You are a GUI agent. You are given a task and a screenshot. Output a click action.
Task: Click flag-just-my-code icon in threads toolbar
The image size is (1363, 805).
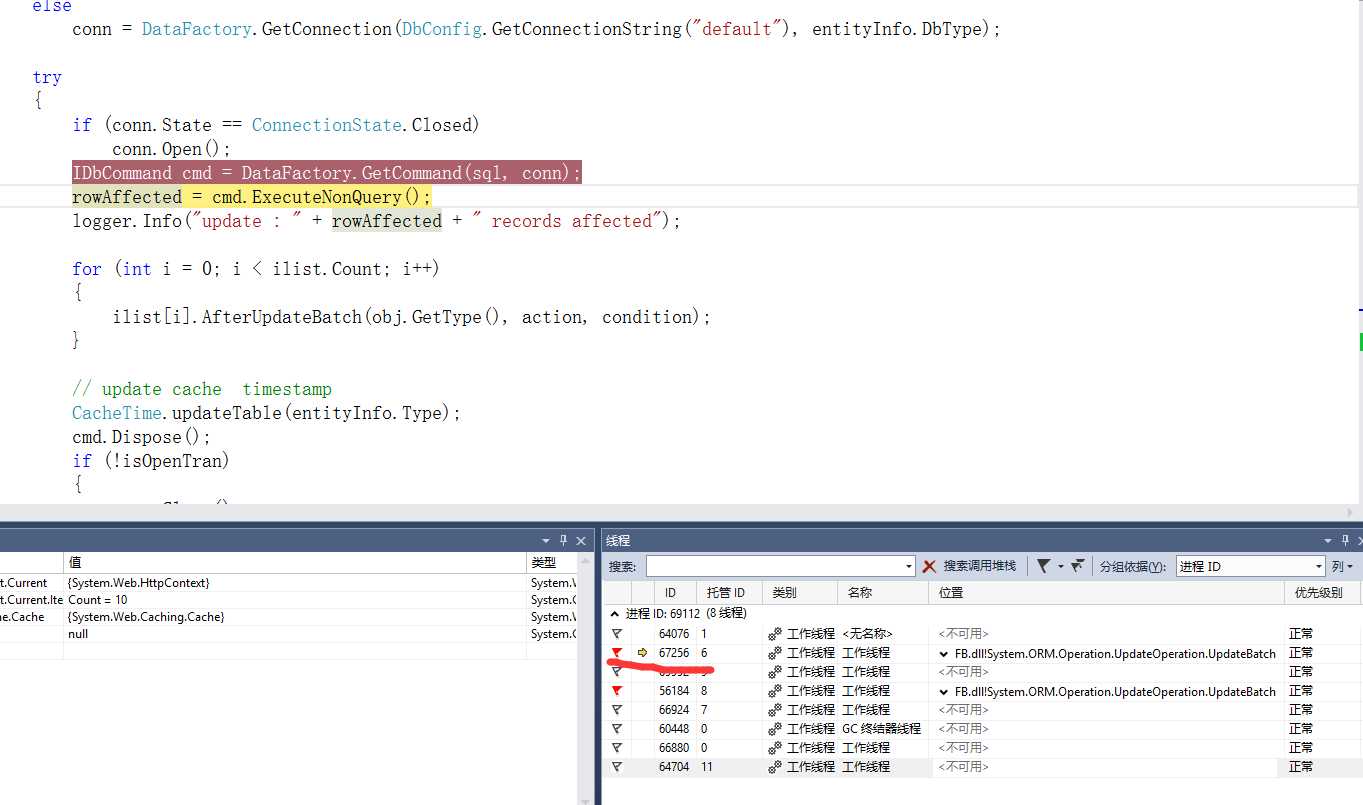pyautogui.click(x=1077, y=566)
